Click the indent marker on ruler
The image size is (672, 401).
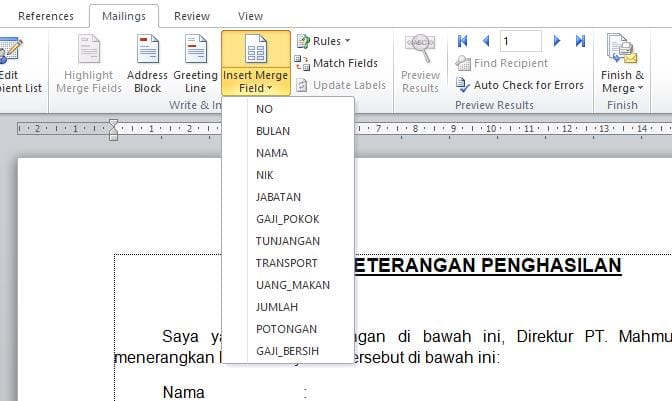113,128
